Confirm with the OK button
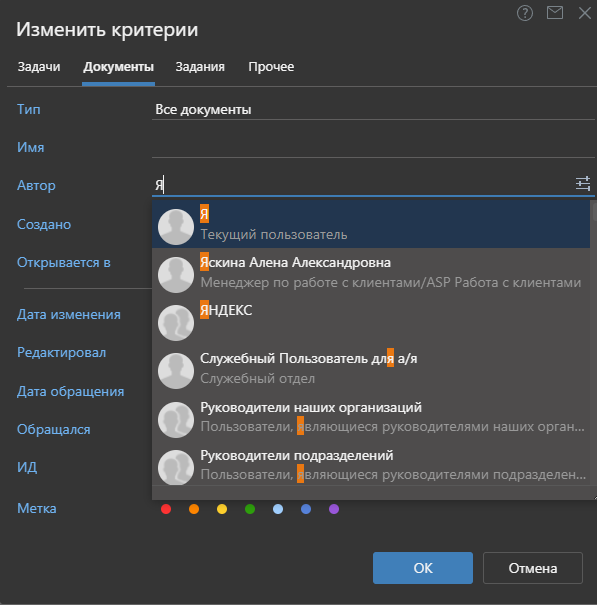 click(x=423, y=568)
